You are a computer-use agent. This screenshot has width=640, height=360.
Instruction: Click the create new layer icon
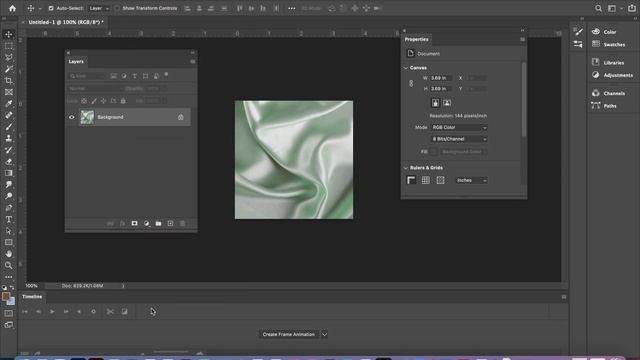pyautogui.click(x=170, y=224)
